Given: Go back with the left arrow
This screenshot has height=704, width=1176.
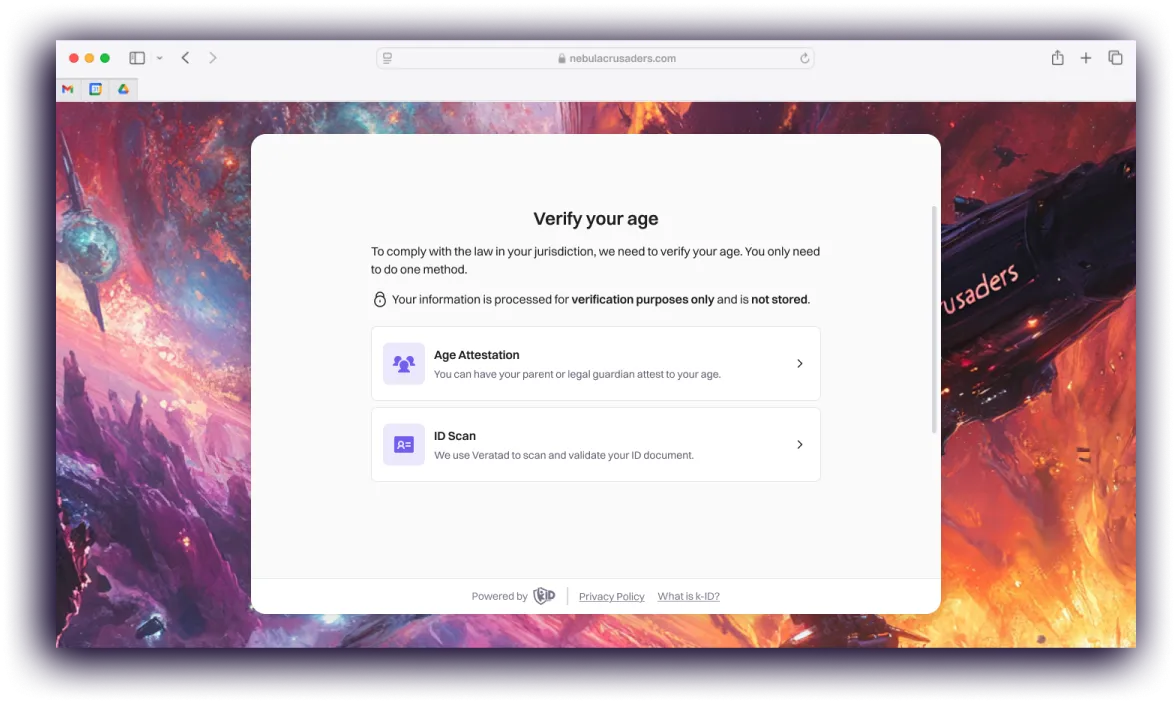Looking at the screenshot, I should pyautogui.click(x=185, y=58).
